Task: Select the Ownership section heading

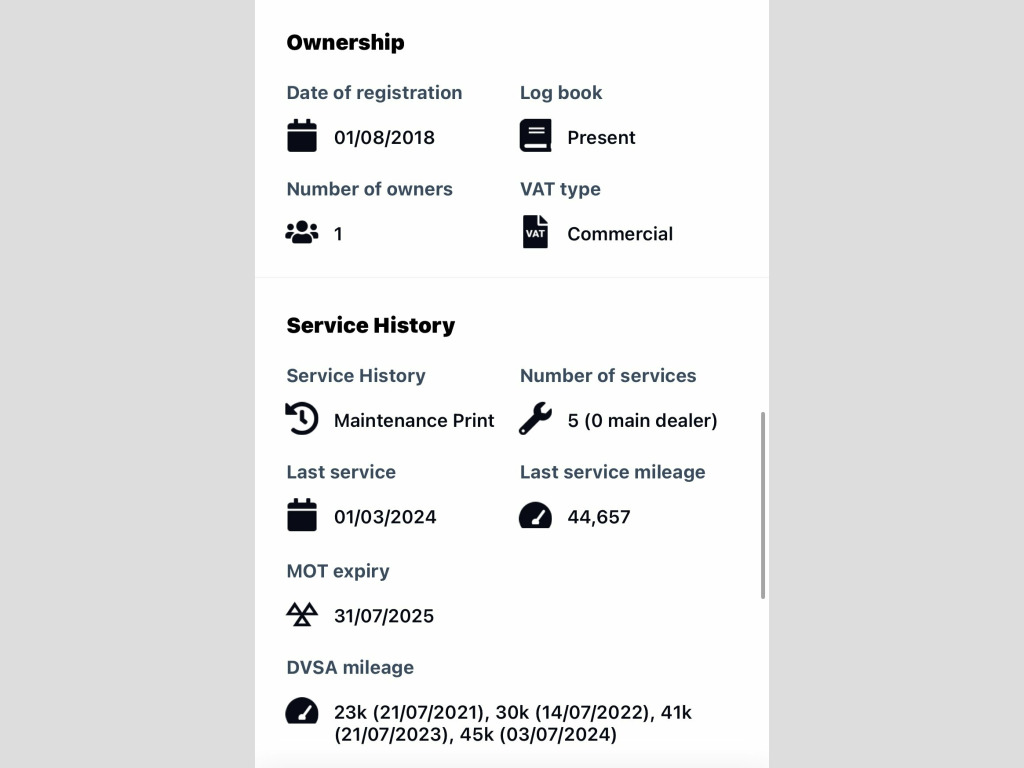Action: click(345, 42)
